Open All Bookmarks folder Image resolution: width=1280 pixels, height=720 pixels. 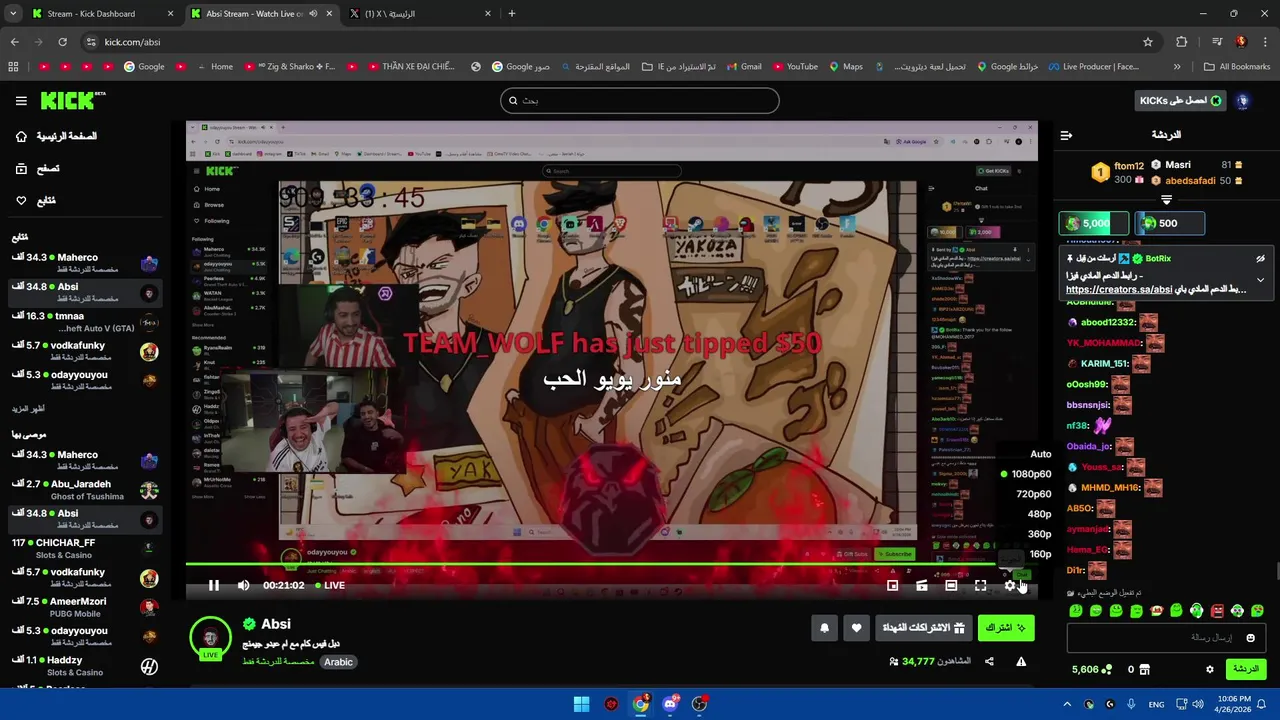(1238, 67)
